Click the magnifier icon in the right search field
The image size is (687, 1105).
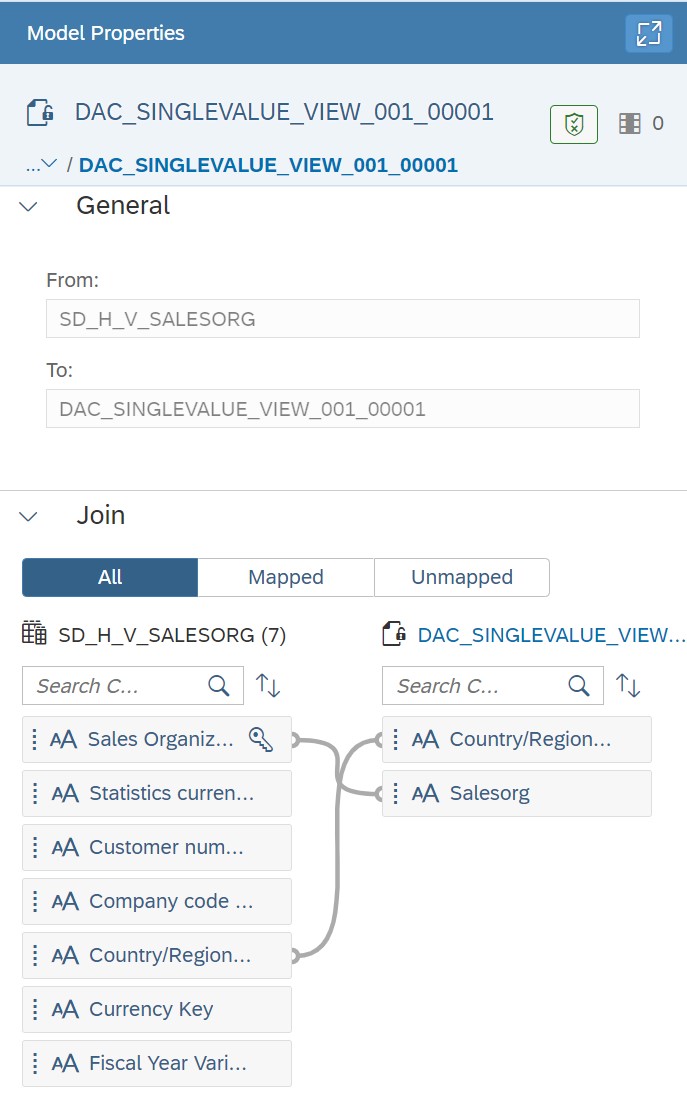(578, 685)
